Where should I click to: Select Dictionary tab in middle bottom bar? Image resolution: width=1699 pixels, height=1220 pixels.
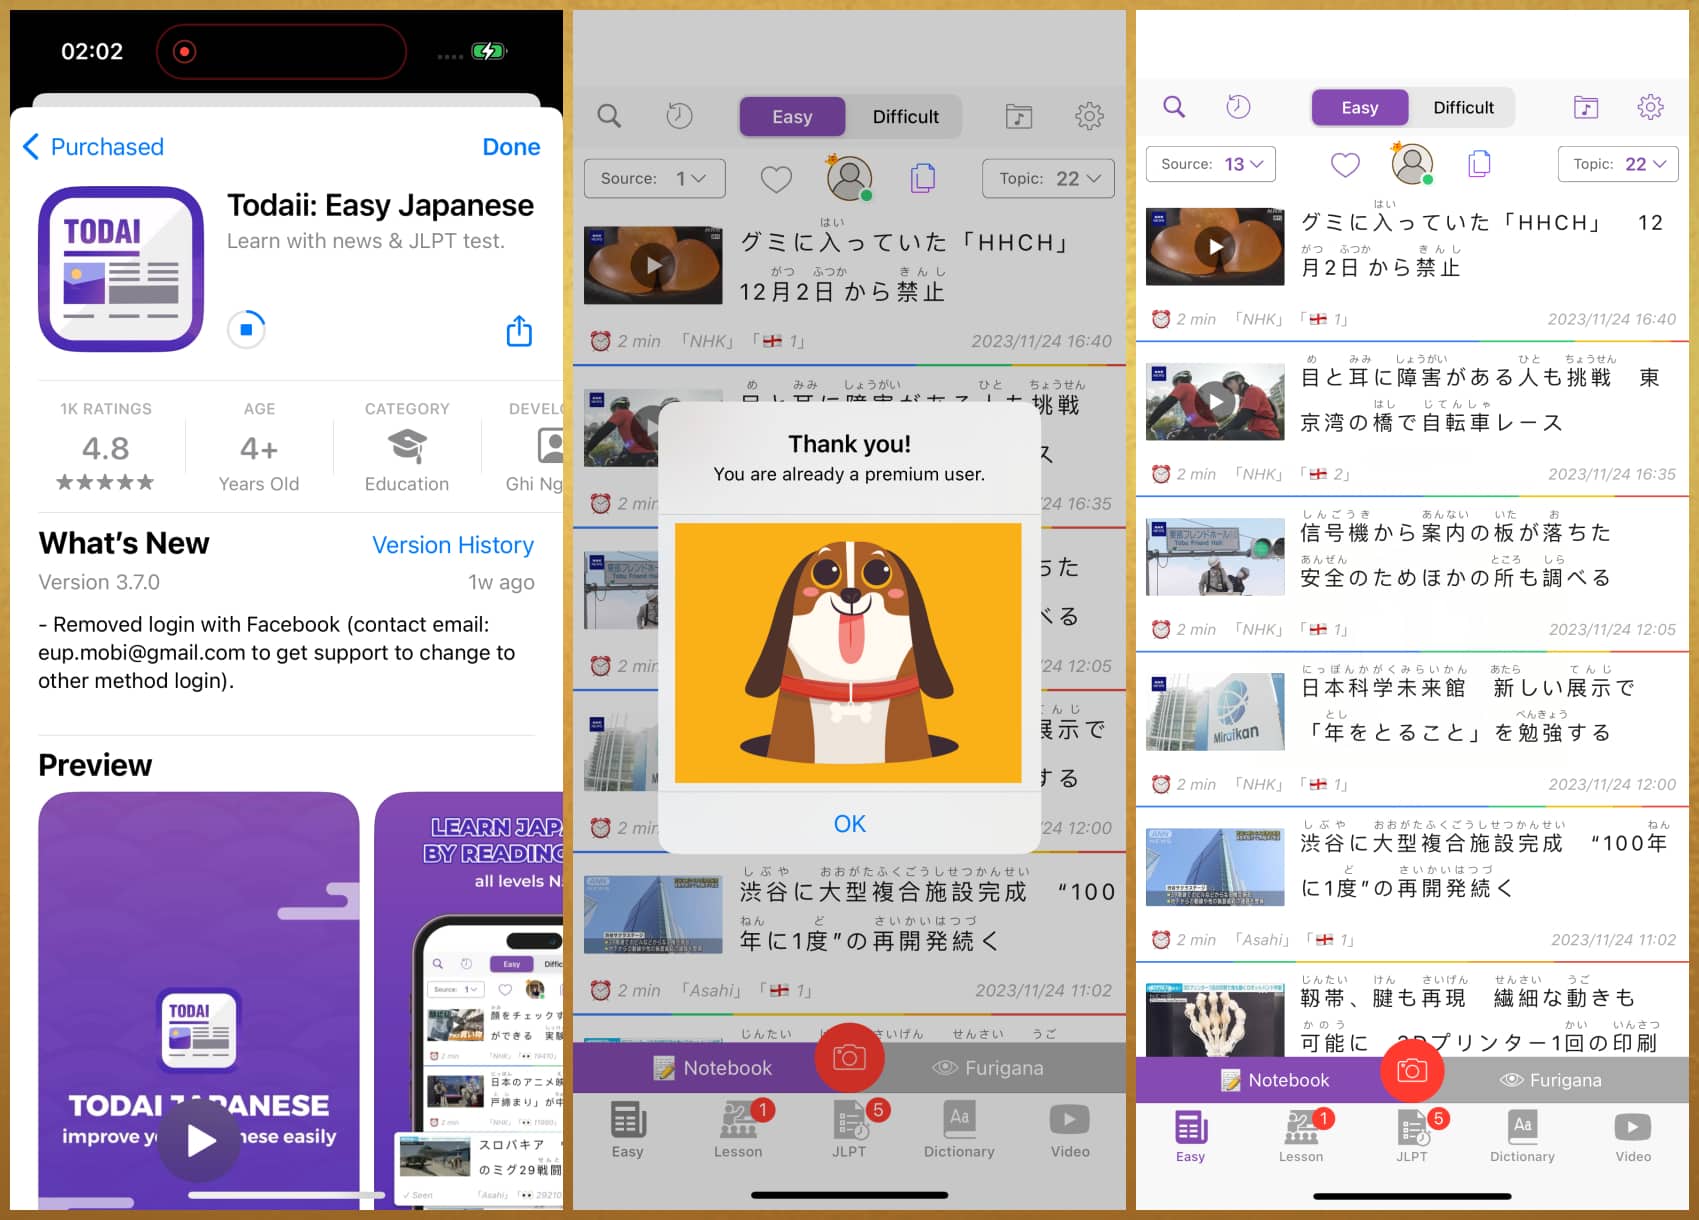(959, 1130)
